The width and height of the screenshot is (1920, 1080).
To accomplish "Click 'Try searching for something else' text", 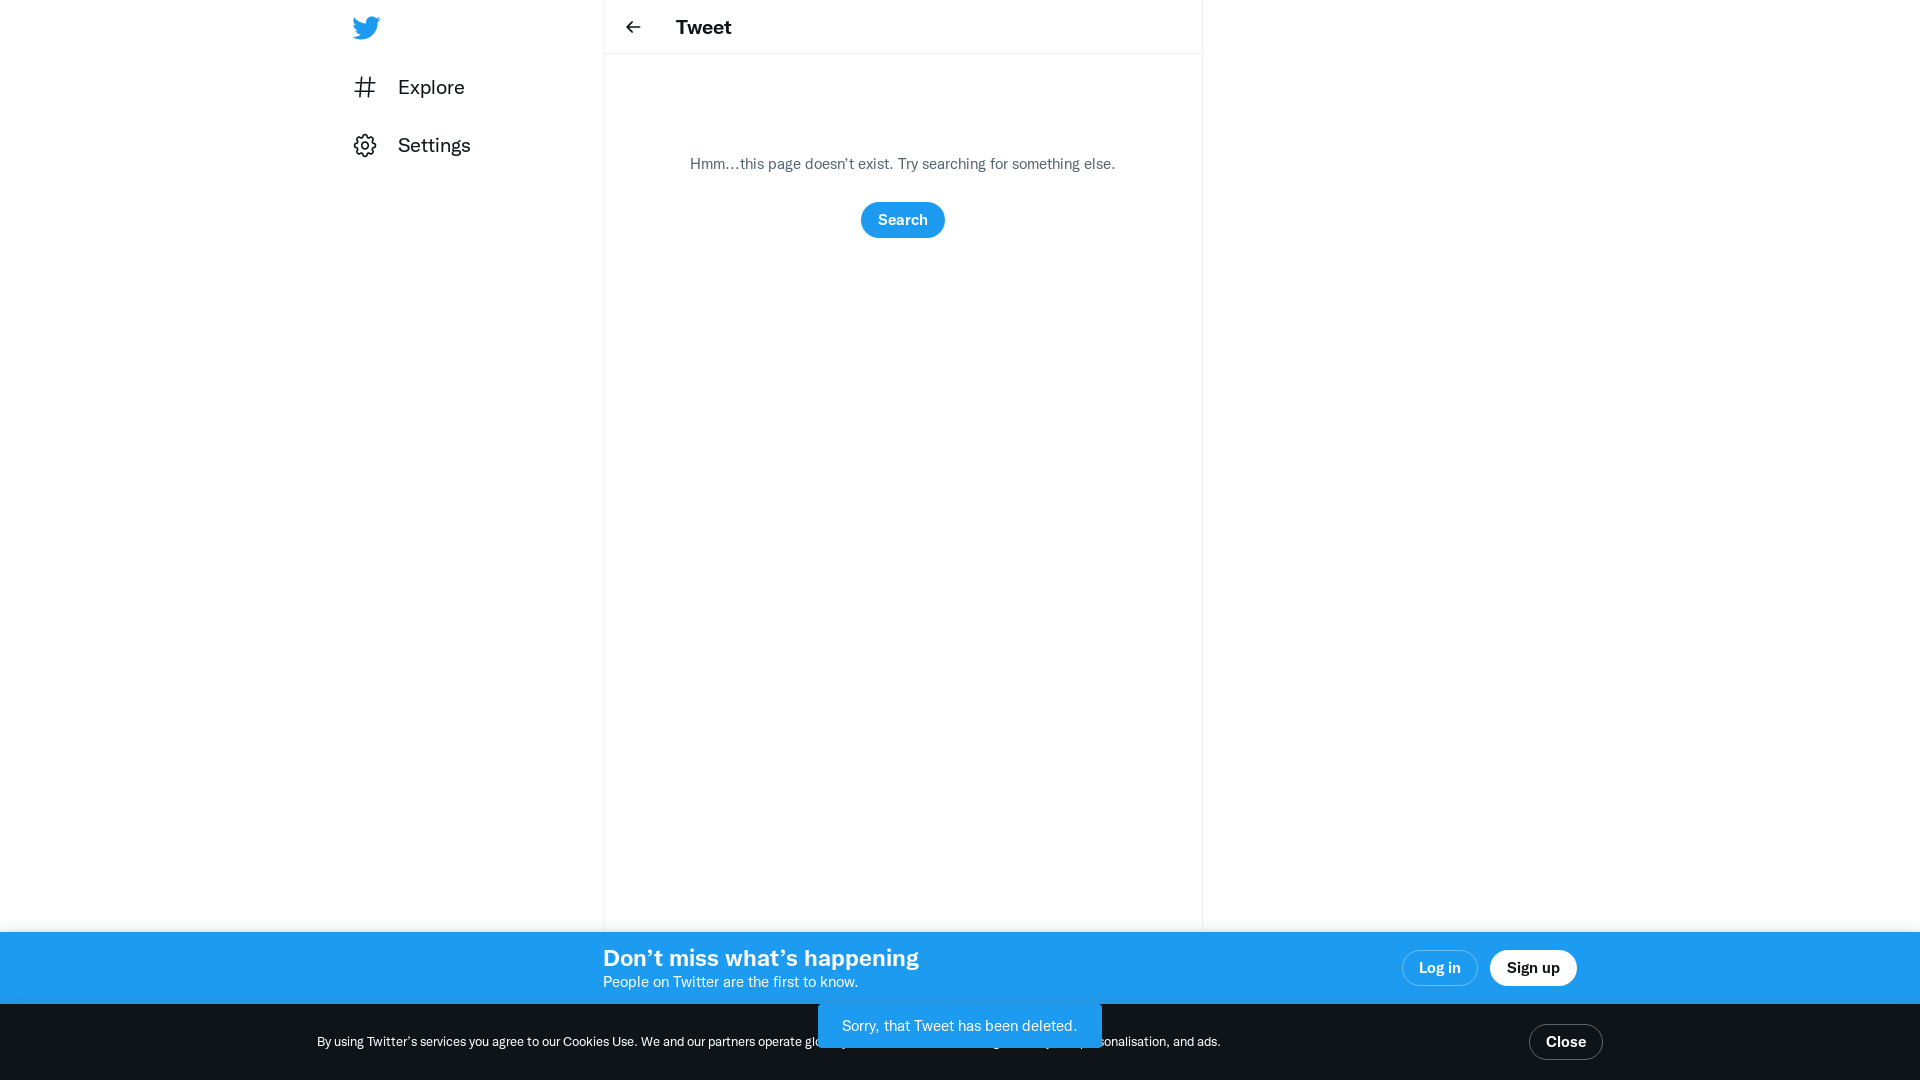I will pyautogui.click(x=1005, y=164).
